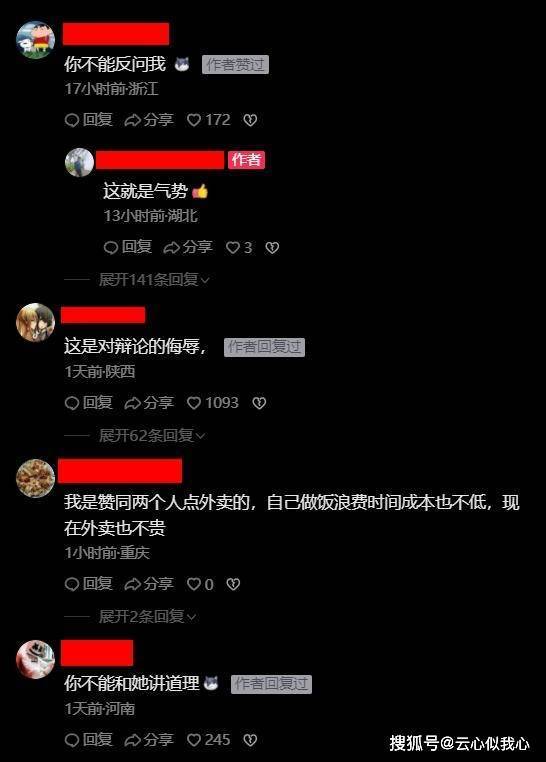Expand the 2 replies thread
546x762 pixels.
click(x=147, y=617)
